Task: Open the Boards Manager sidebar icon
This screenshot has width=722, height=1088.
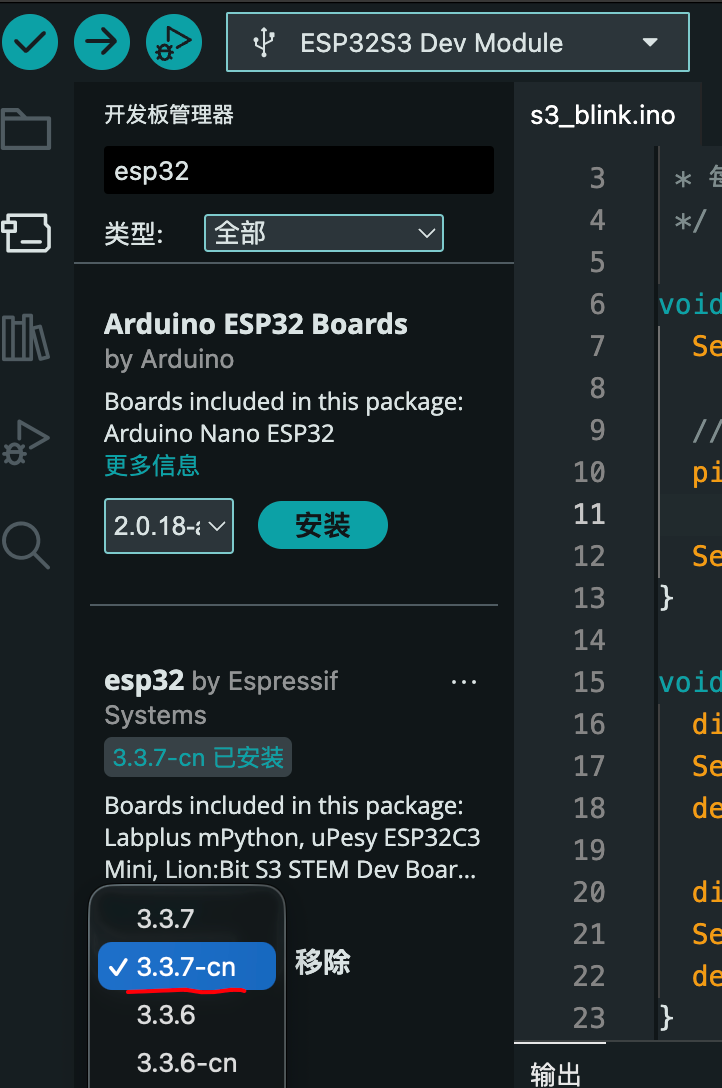Action: 26,232
